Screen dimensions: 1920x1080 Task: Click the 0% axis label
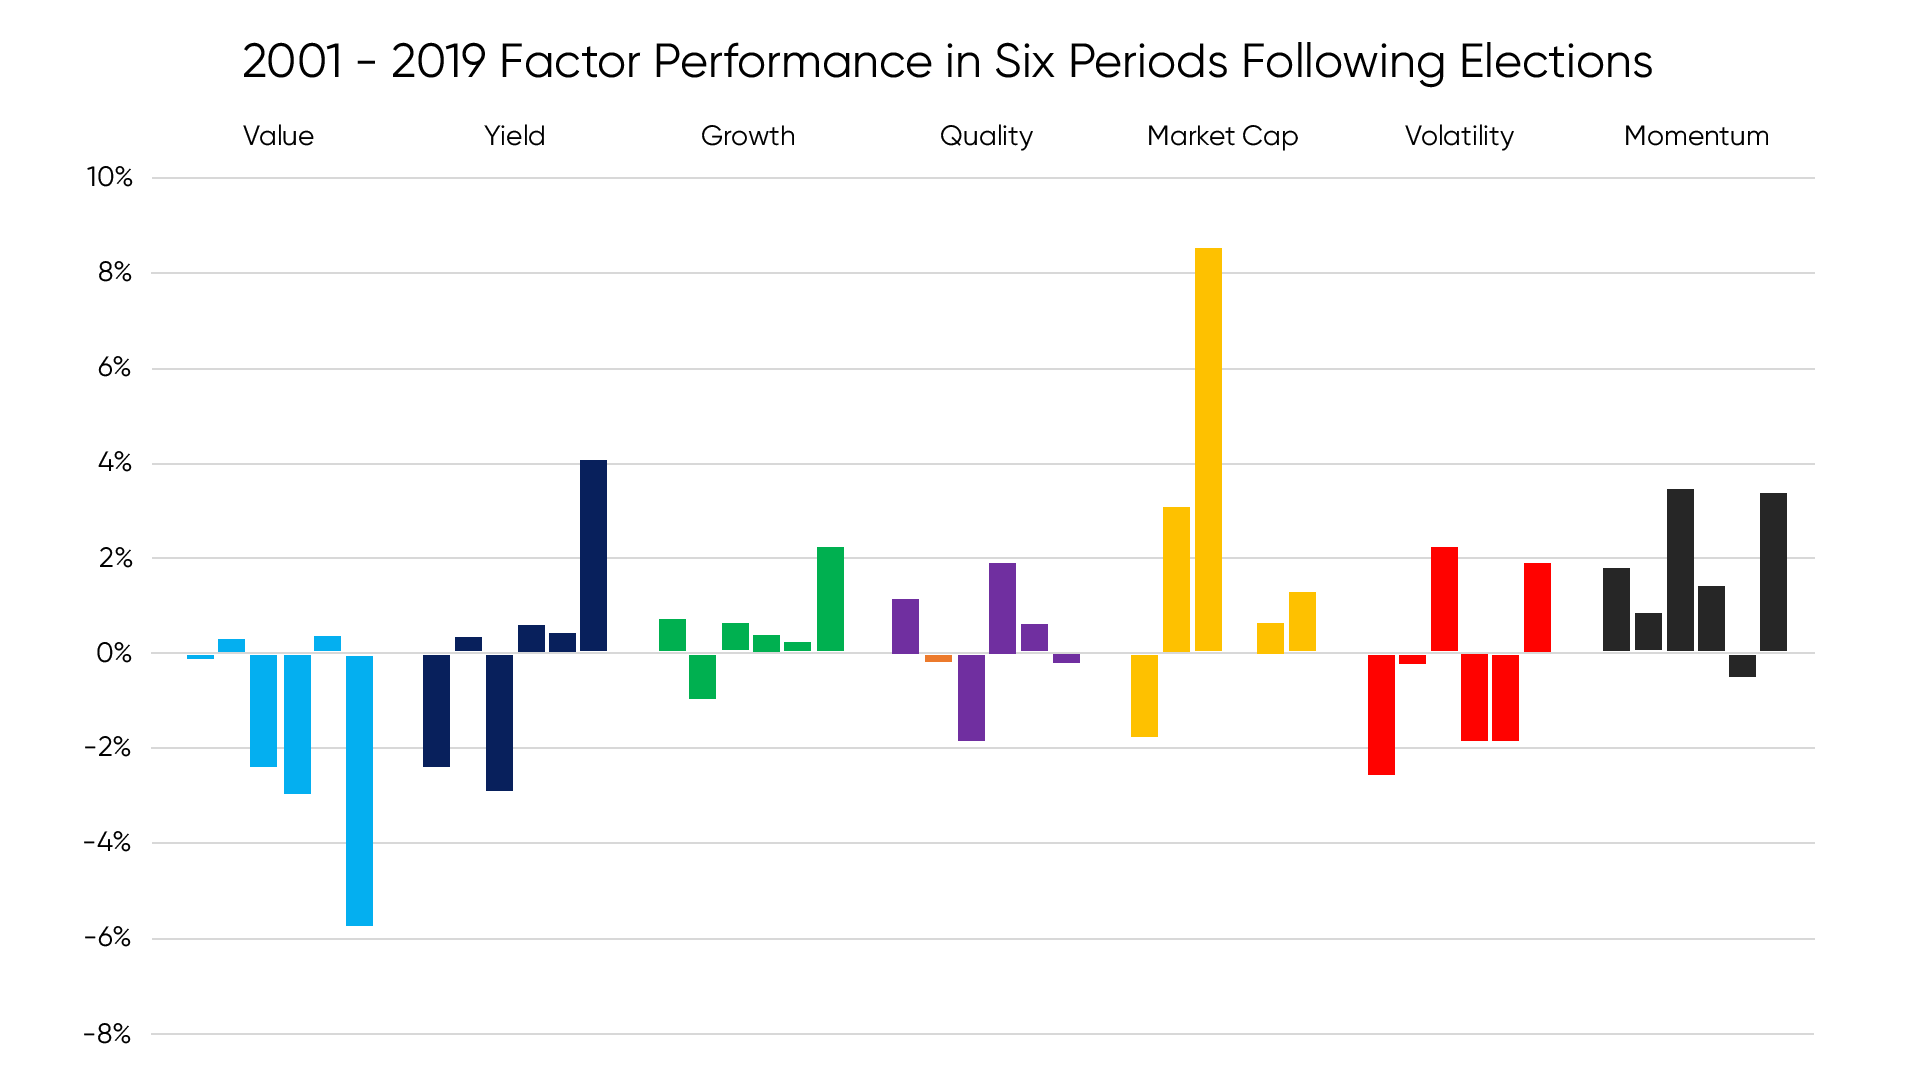[x=114, y=653]
